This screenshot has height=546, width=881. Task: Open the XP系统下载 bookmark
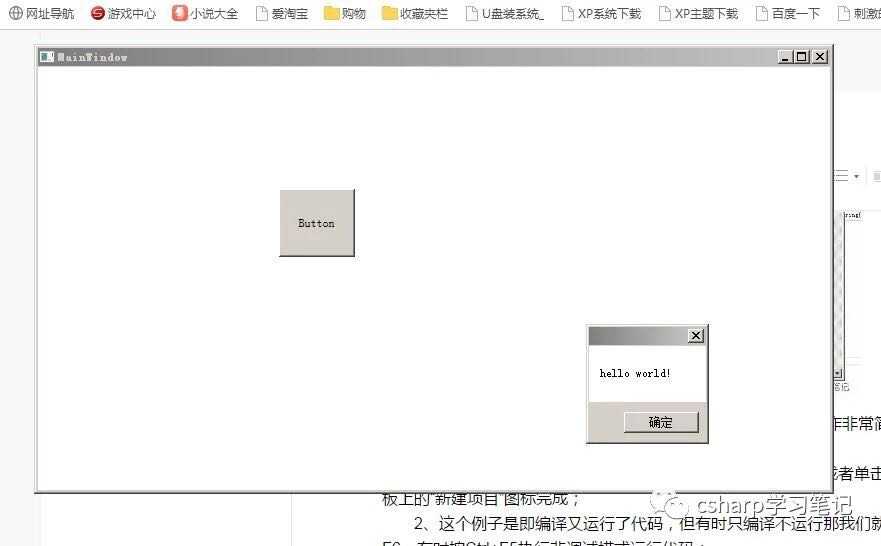[602, 13]
